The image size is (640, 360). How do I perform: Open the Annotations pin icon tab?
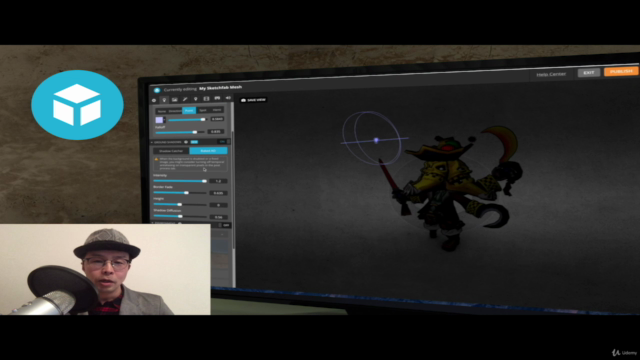pyautogui.click(x=196, y=99)
